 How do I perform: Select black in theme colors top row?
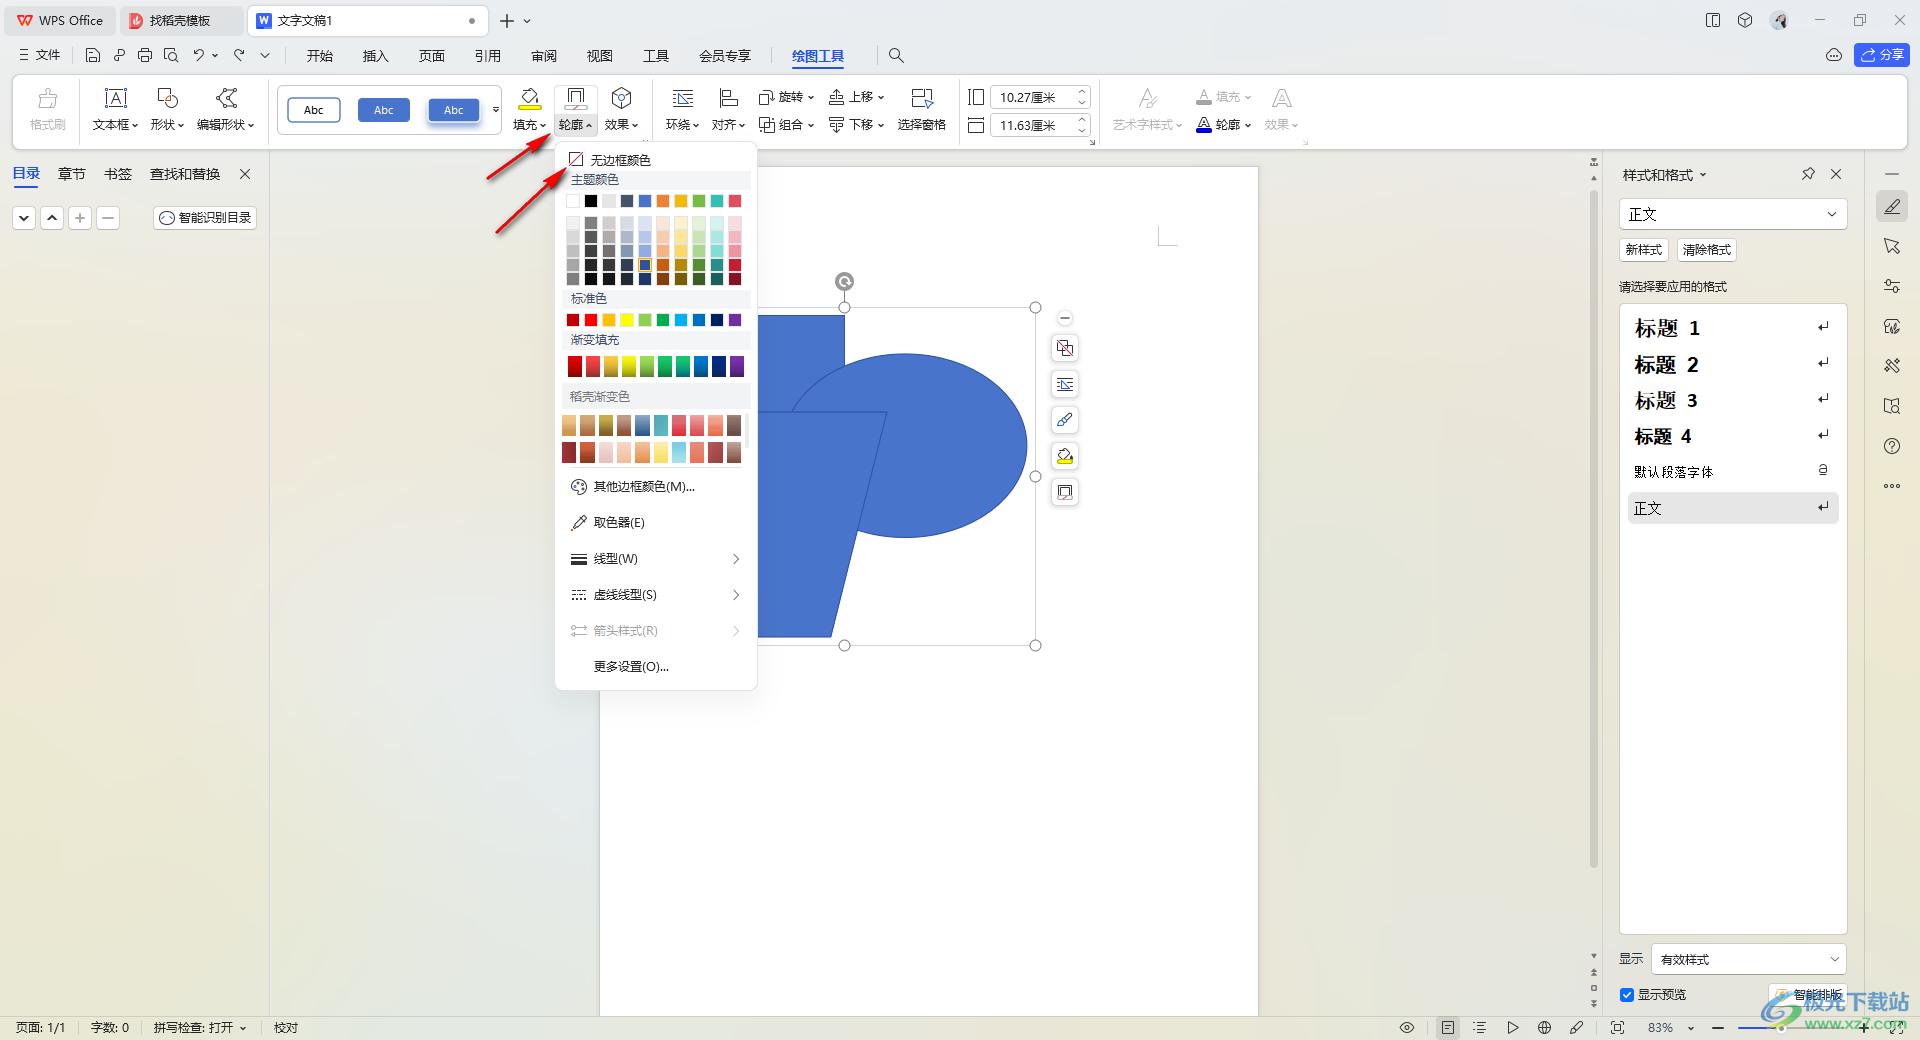pos(591,201)
